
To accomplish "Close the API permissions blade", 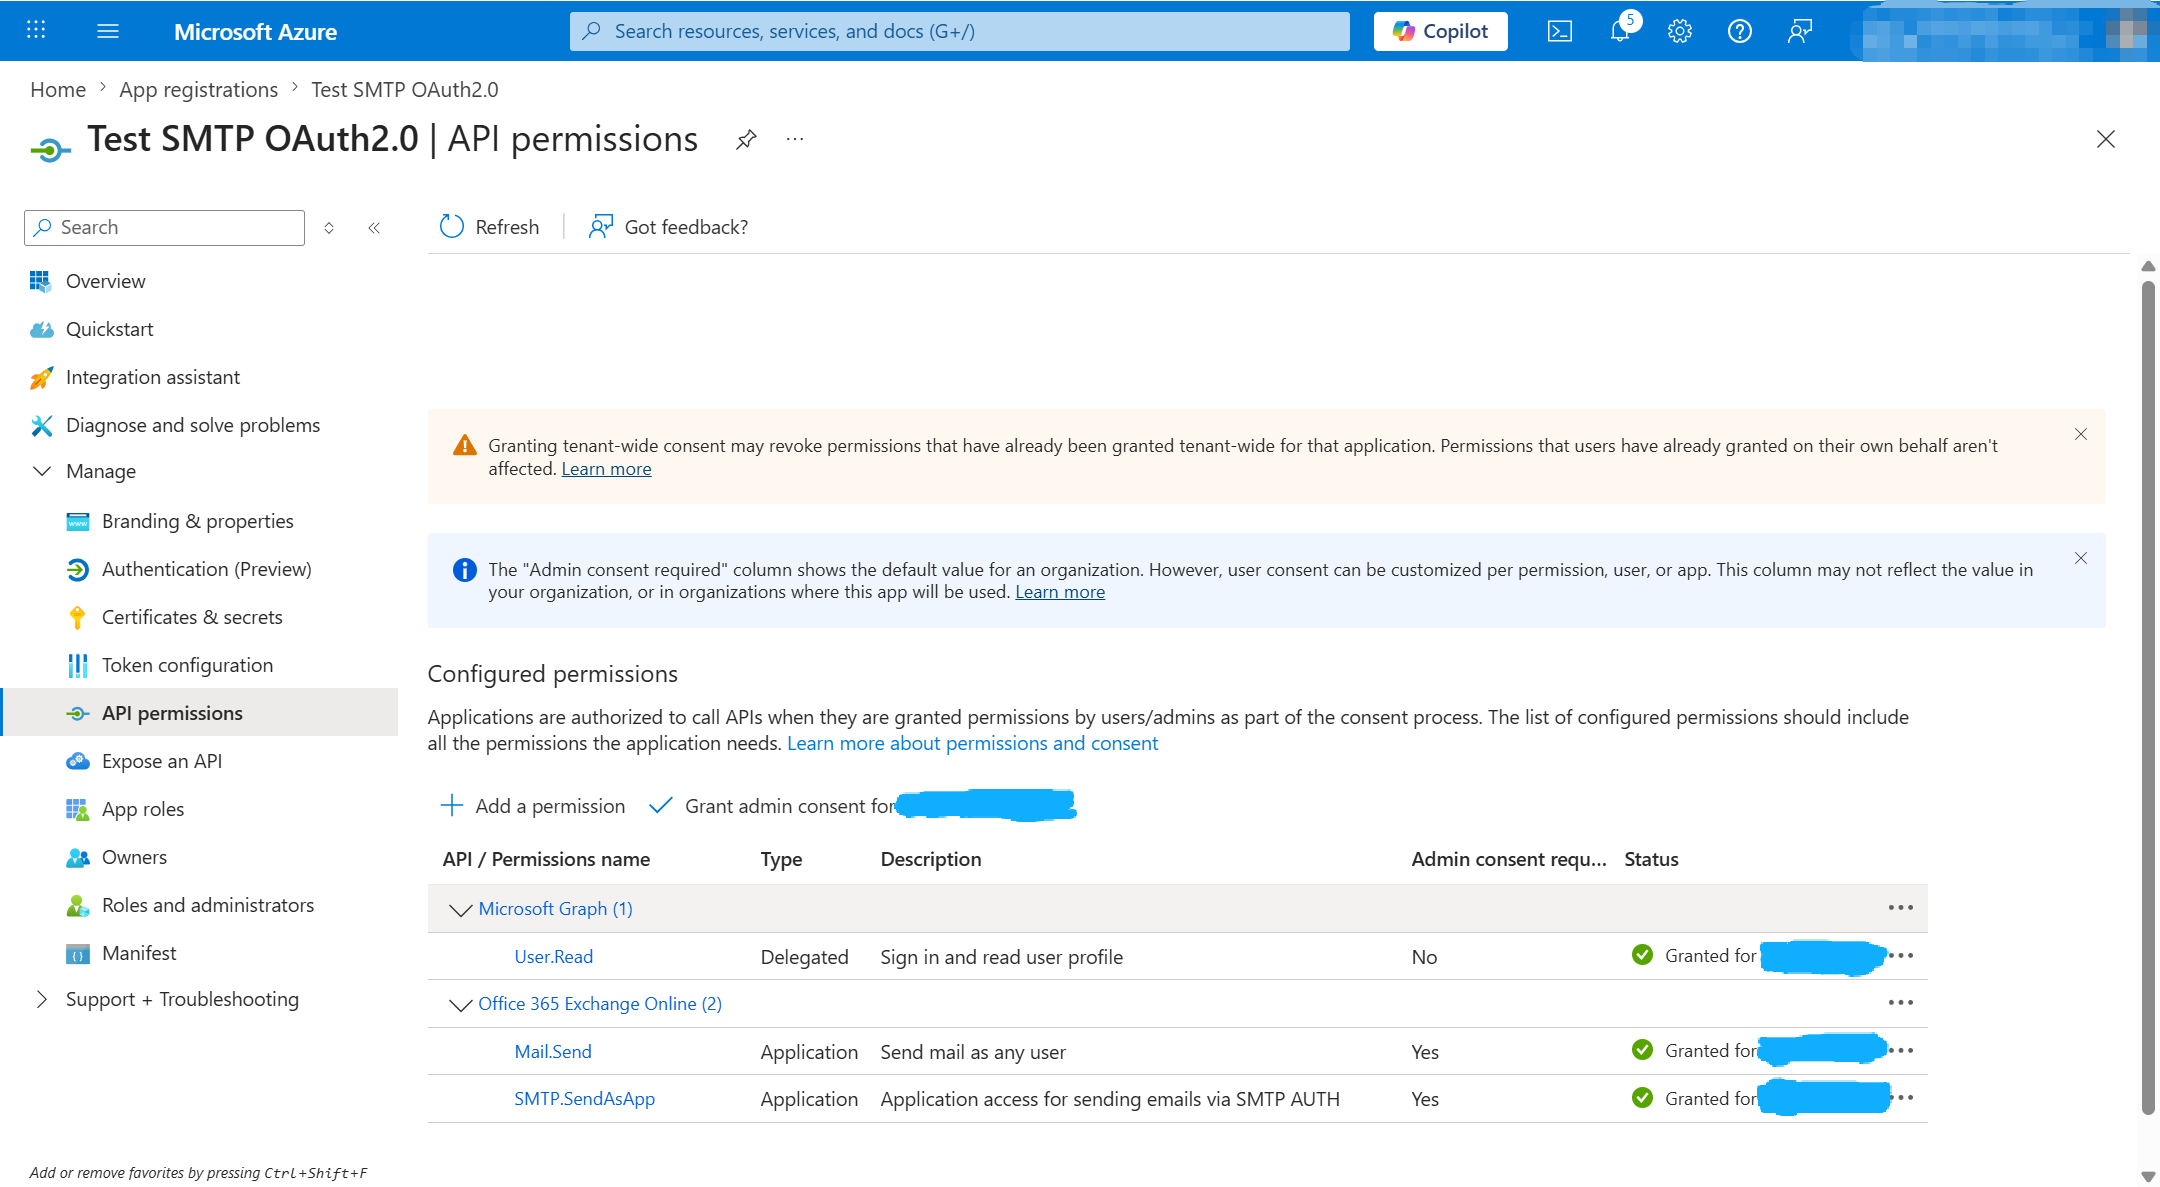I will 2106,139.
